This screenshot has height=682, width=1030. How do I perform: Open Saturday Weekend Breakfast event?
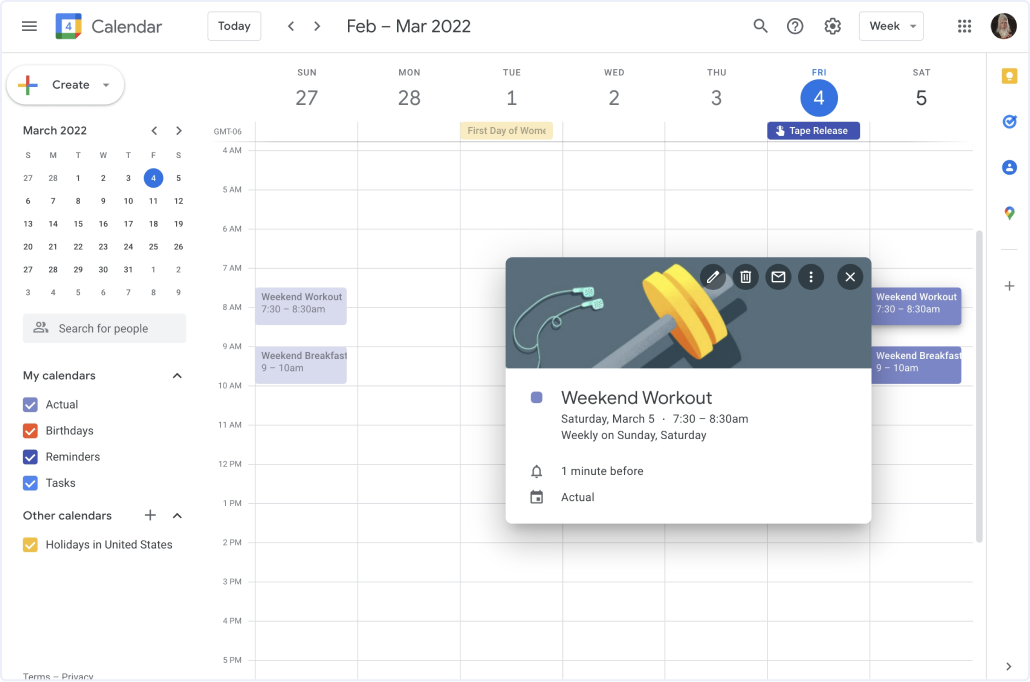click(x=916, y=365)
